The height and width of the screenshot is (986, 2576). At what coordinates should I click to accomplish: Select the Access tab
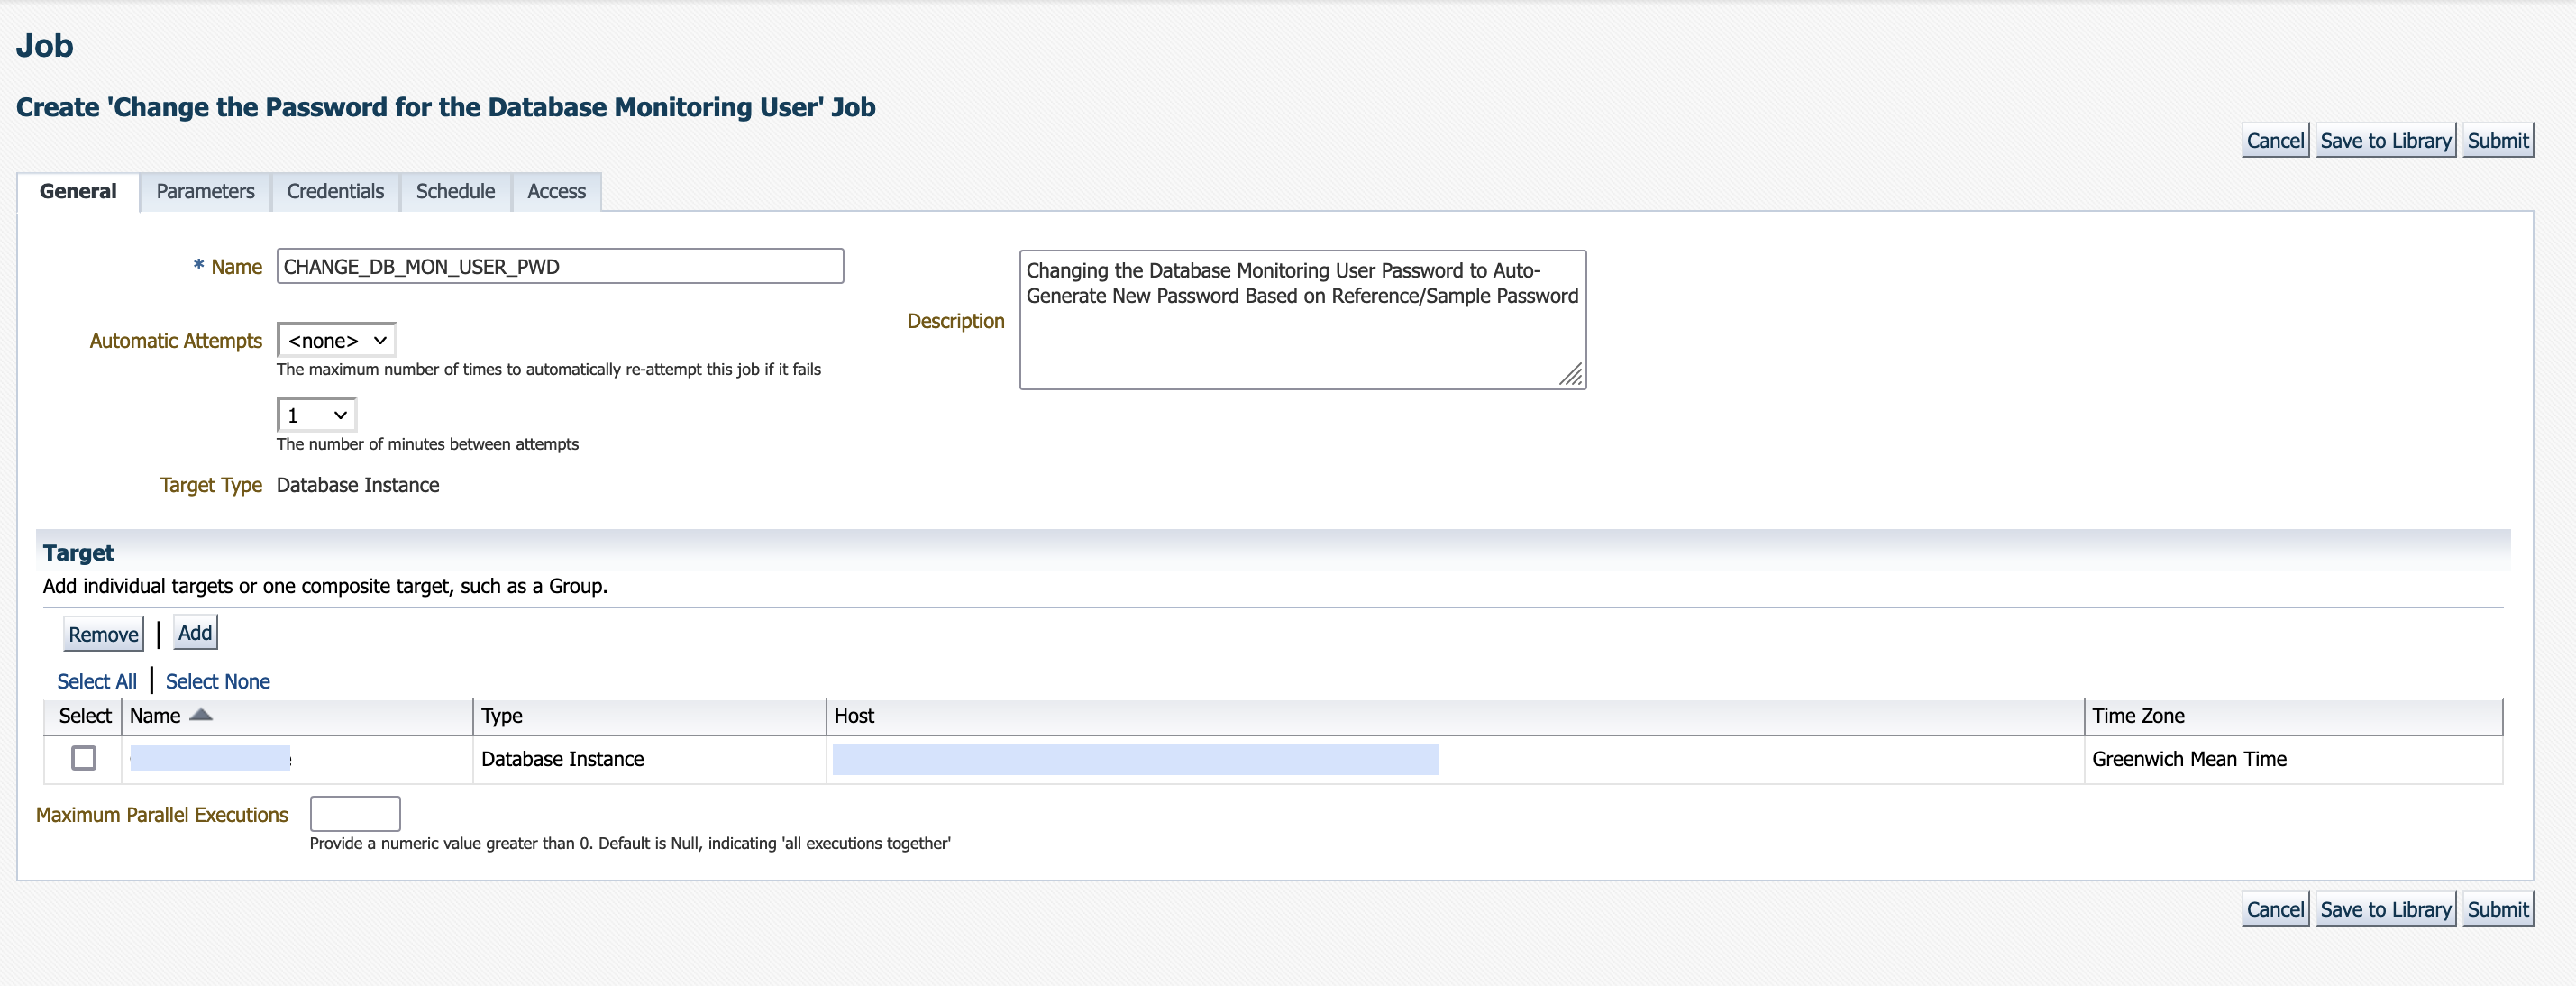point(556,191)
